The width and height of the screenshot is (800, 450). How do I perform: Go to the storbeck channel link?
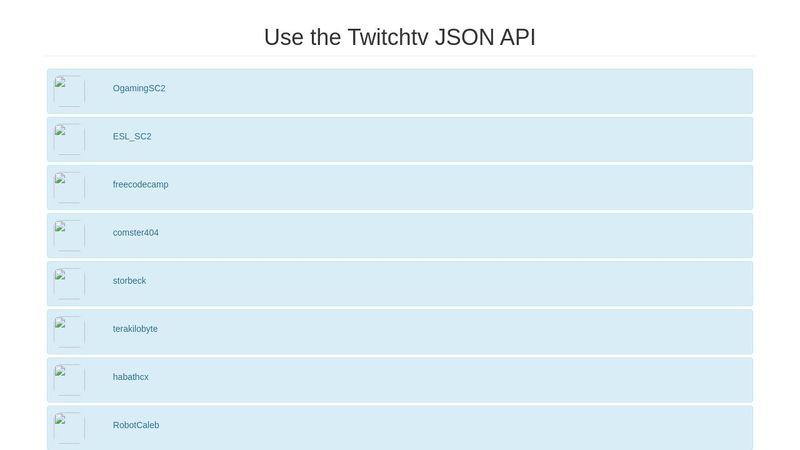(x=129, y=281)
